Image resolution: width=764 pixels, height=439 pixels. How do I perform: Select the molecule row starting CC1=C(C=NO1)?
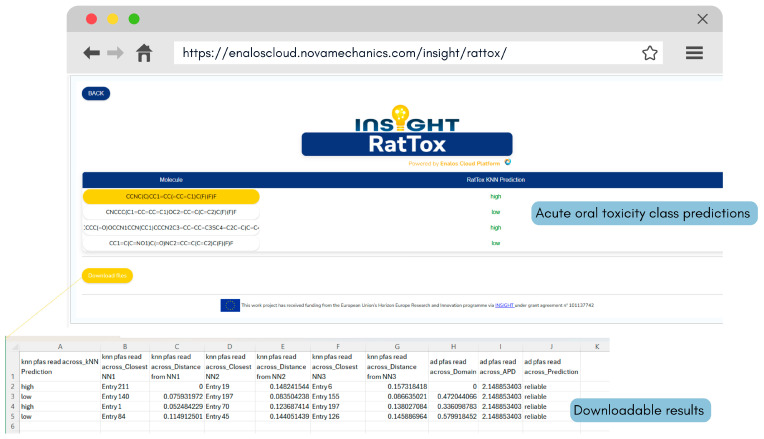(x=171, y=243)
